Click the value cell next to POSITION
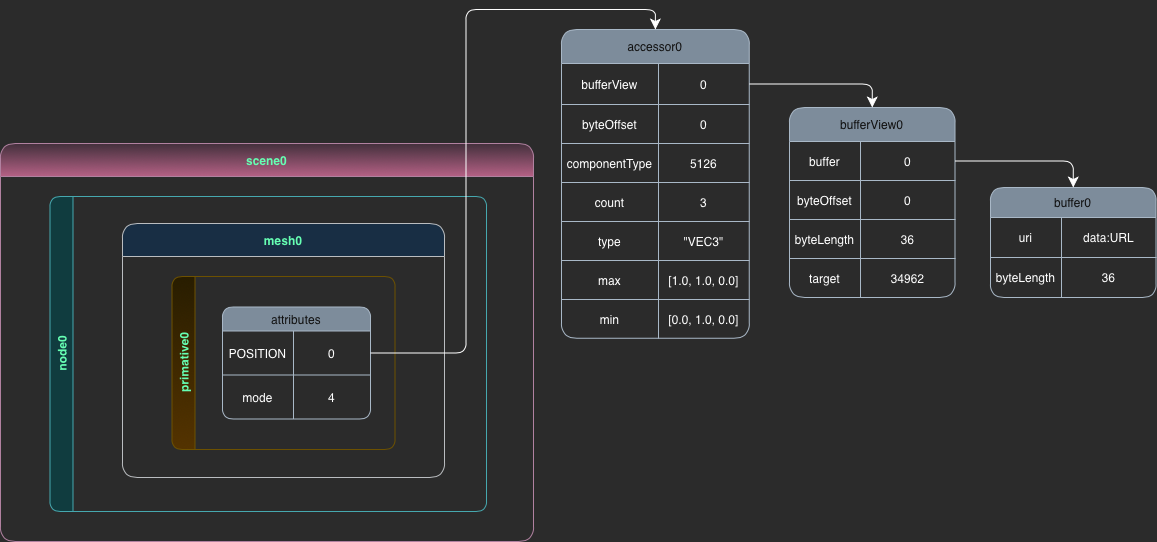 coord(331,354)
